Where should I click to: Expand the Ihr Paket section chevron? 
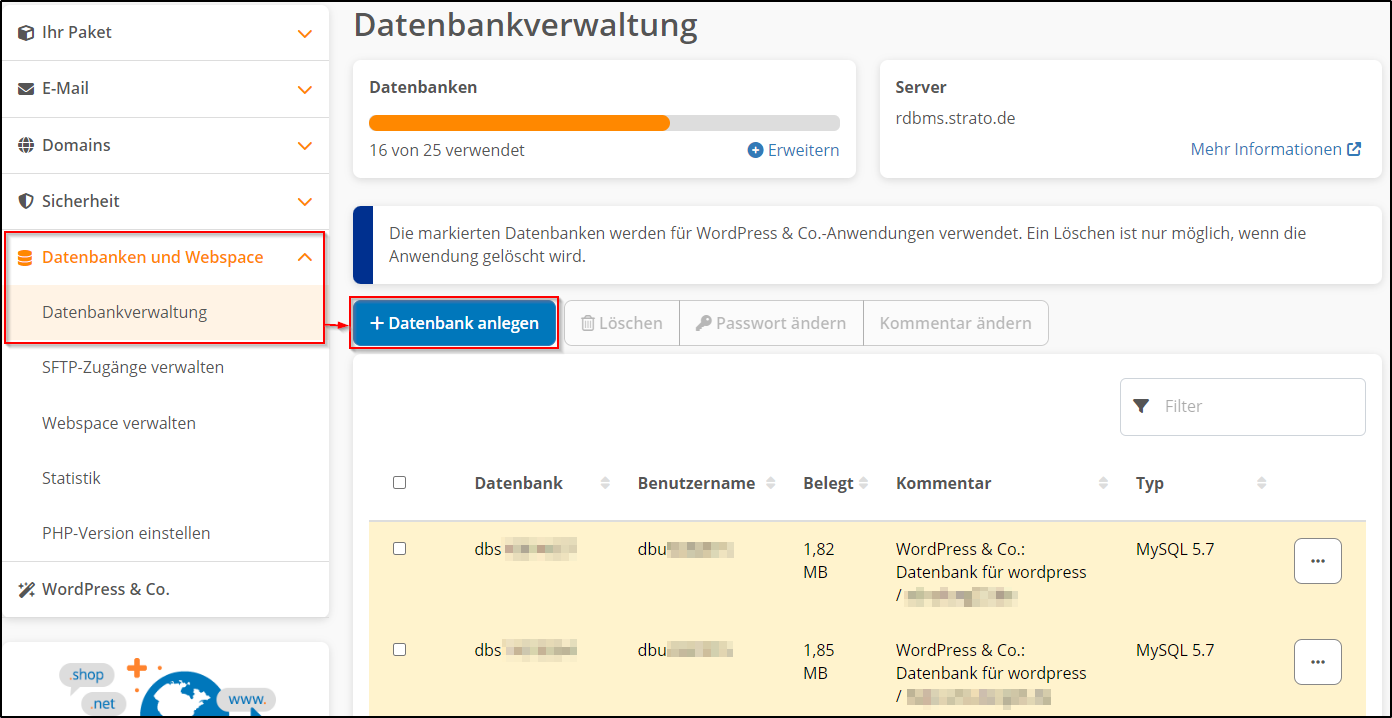[305, 34]
